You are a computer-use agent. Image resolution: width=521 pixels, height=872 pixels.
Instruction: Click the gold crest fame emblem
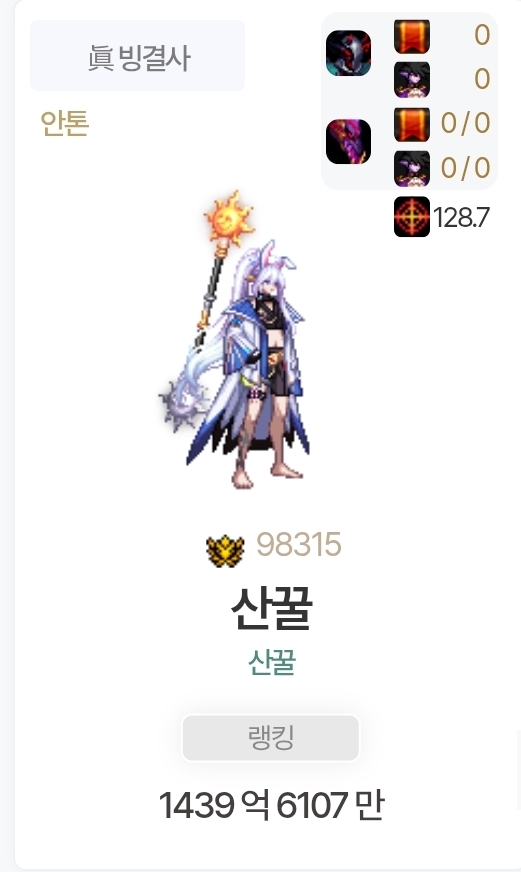point(225,551)
